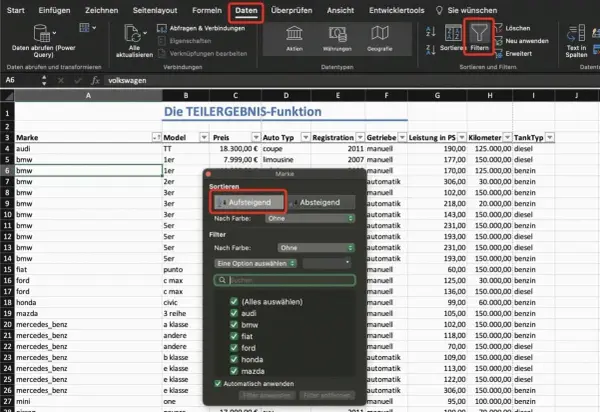Click the fx insert function icon
Screen dimensions: 600x412
95,80
